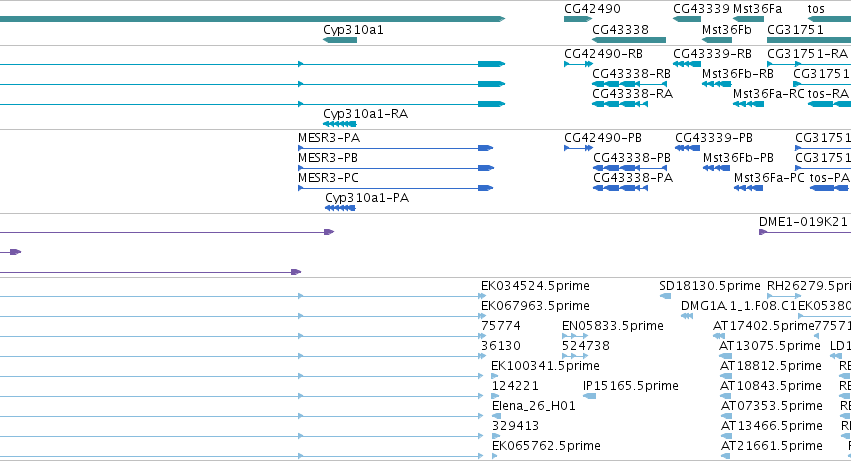Select the AT18812.5prime EST label
The height and width of the screenshot is (461, 851).
(x=771, y=367)
